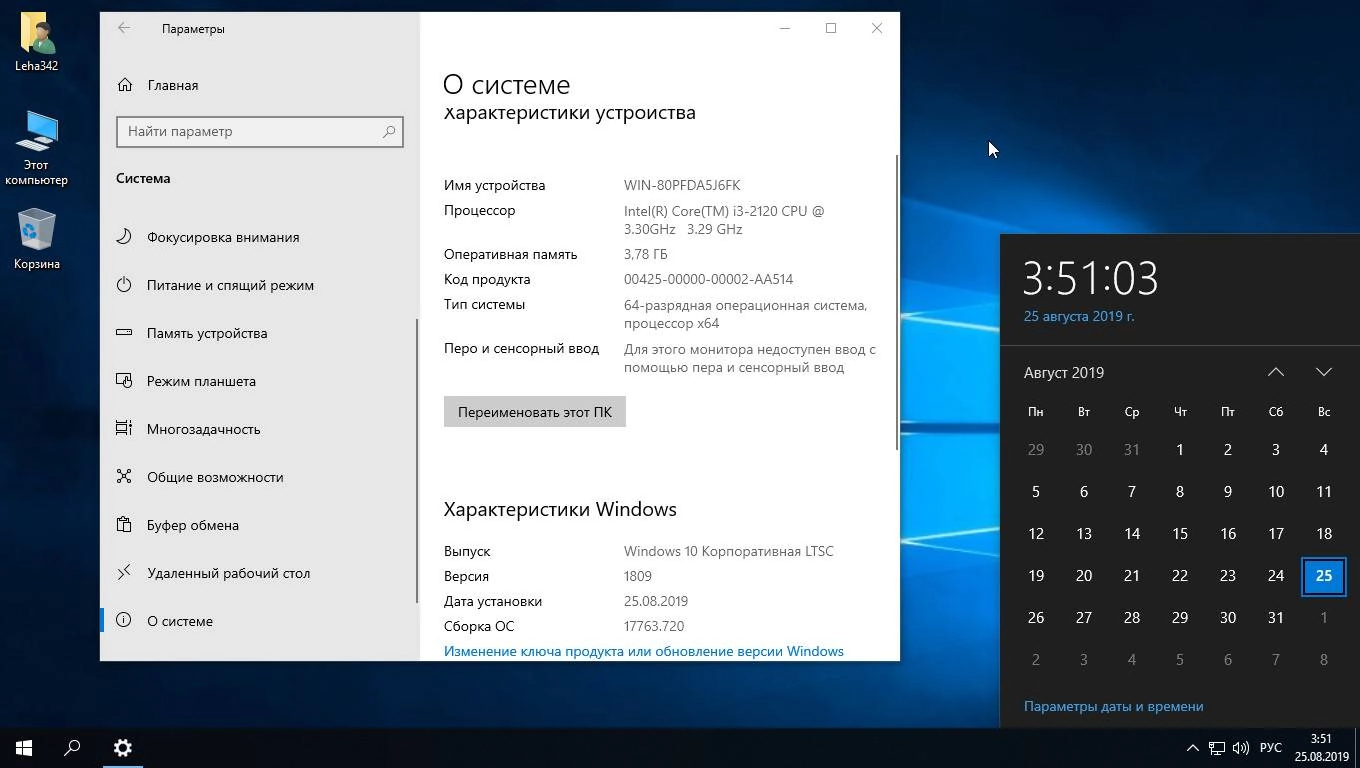The image size is (1360, 768).
Task: Select the Shared experiences (Общие возможности) icon
Action: [124, 477]
